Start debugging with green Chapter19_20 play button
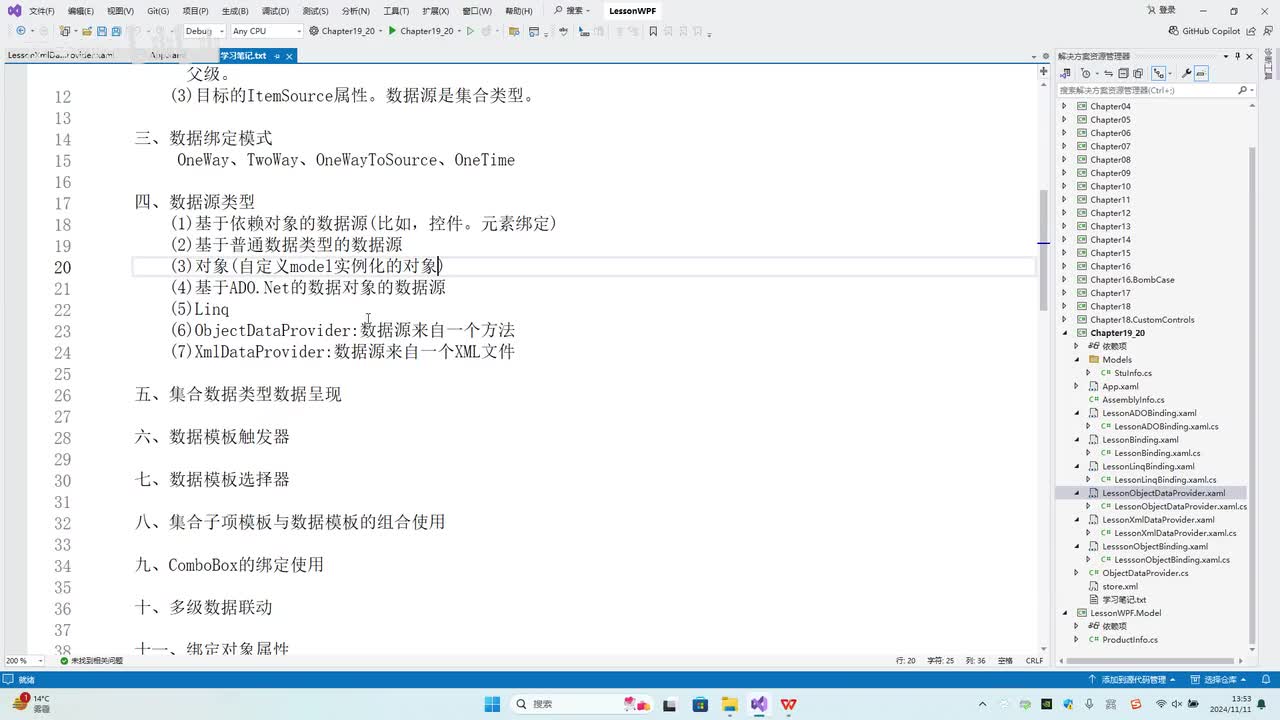 click(420, 31)
